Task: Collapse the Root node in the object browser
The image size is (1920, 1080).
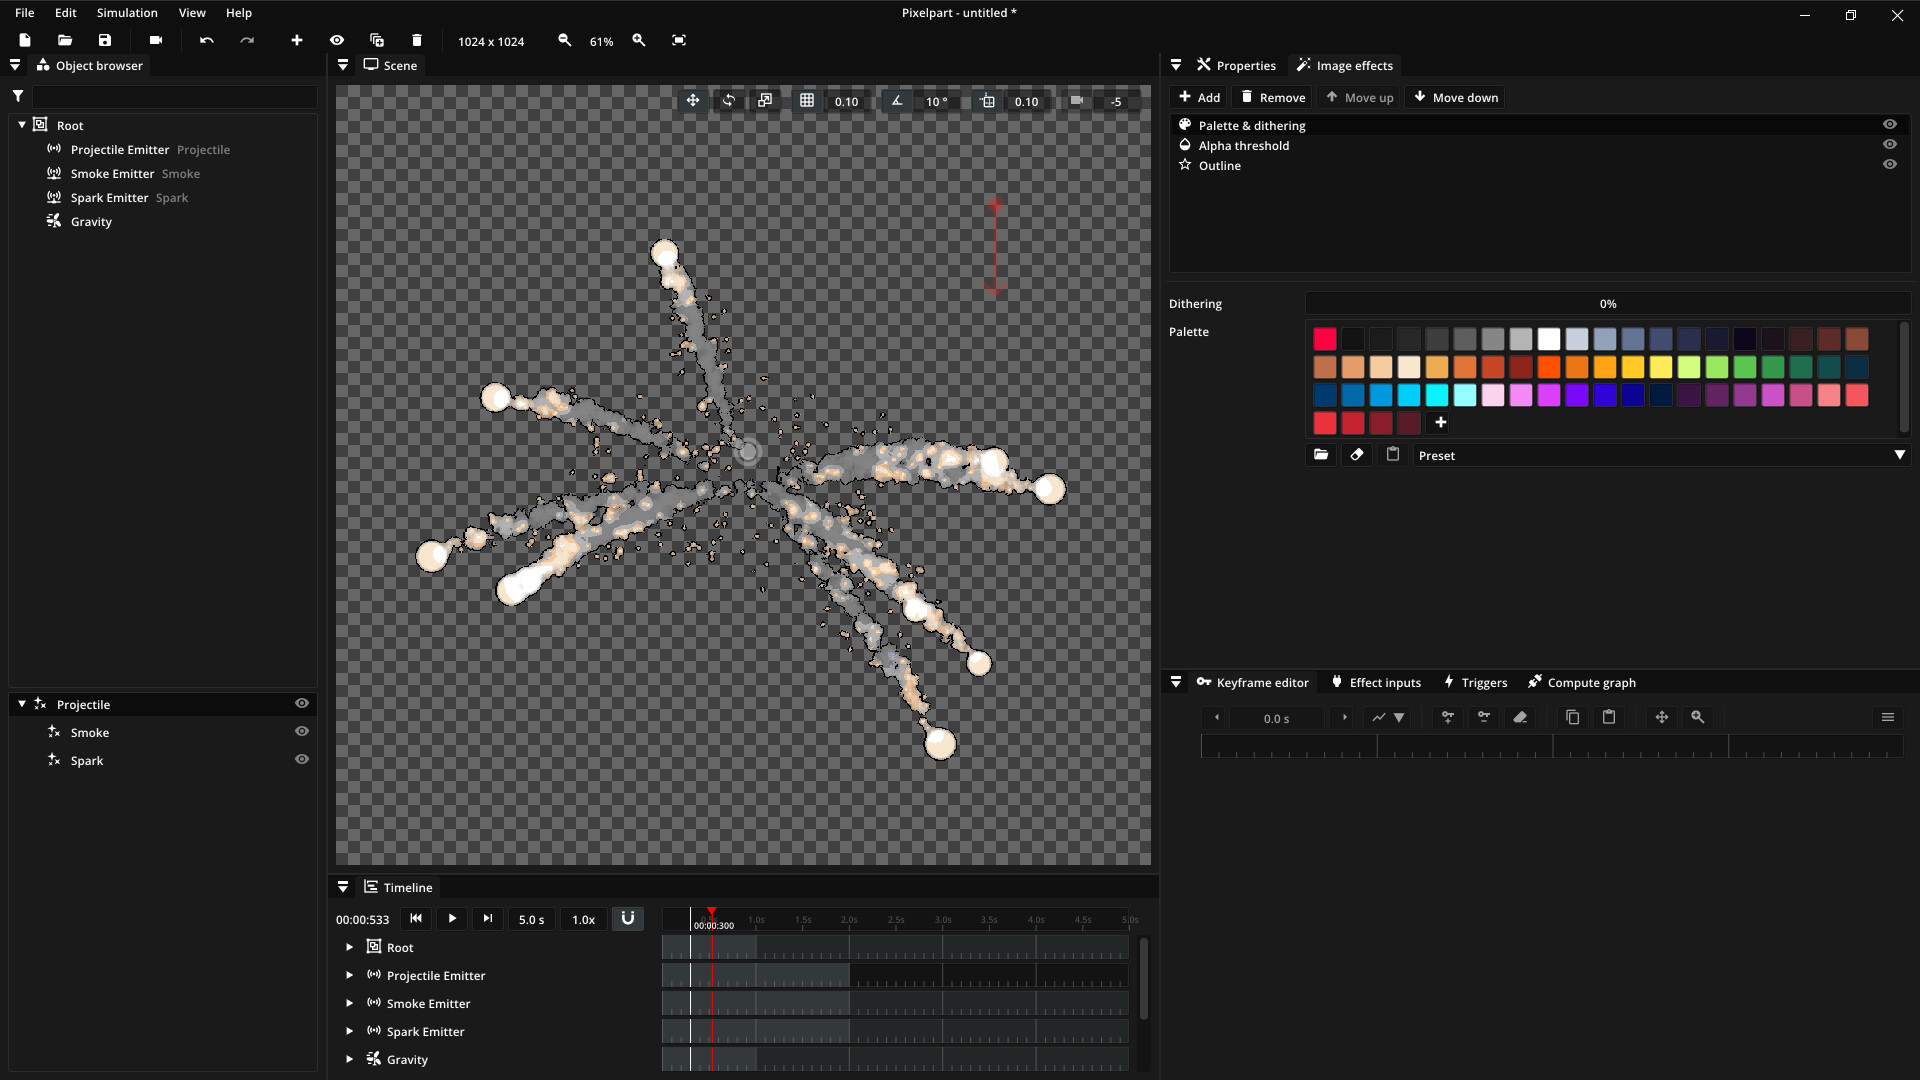Action: (x=21, y=124)
